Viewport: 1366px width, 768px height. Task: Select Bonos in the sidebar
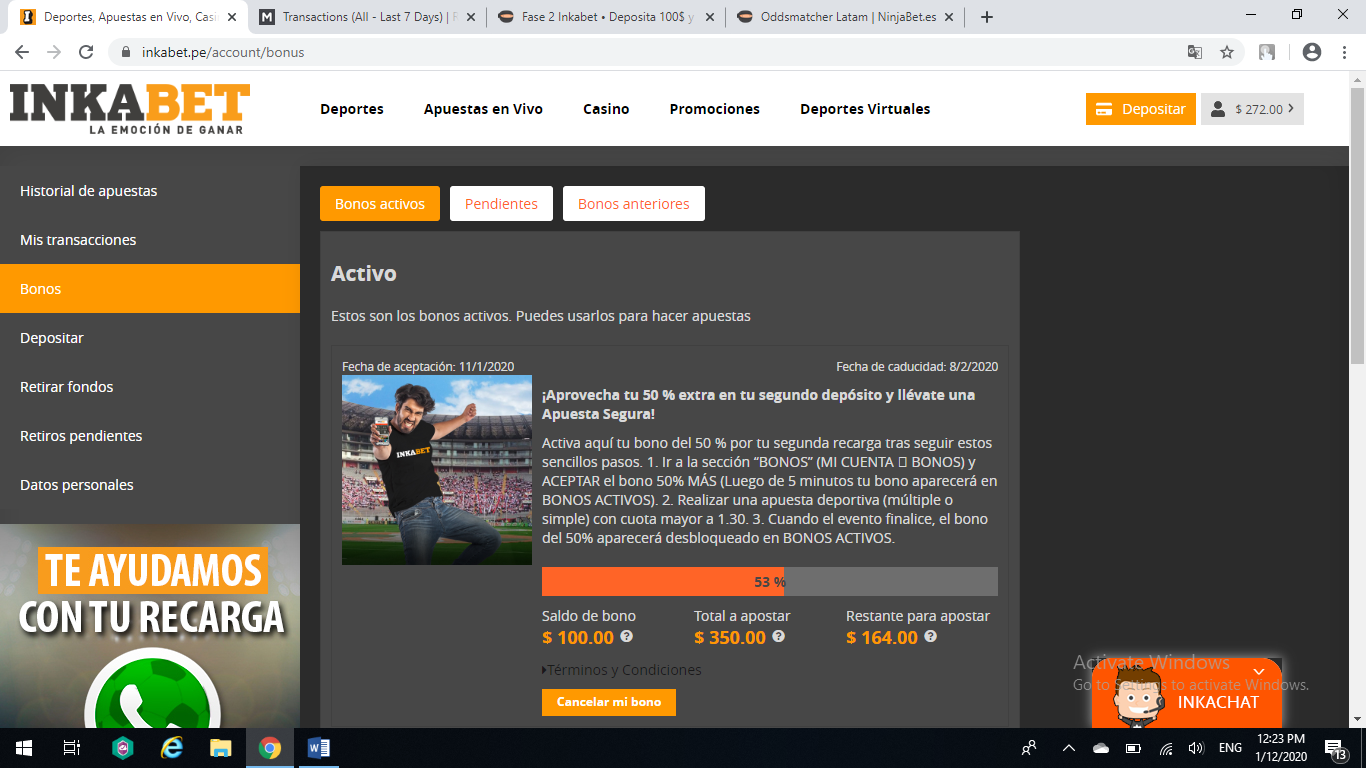(x=150, y=289)
